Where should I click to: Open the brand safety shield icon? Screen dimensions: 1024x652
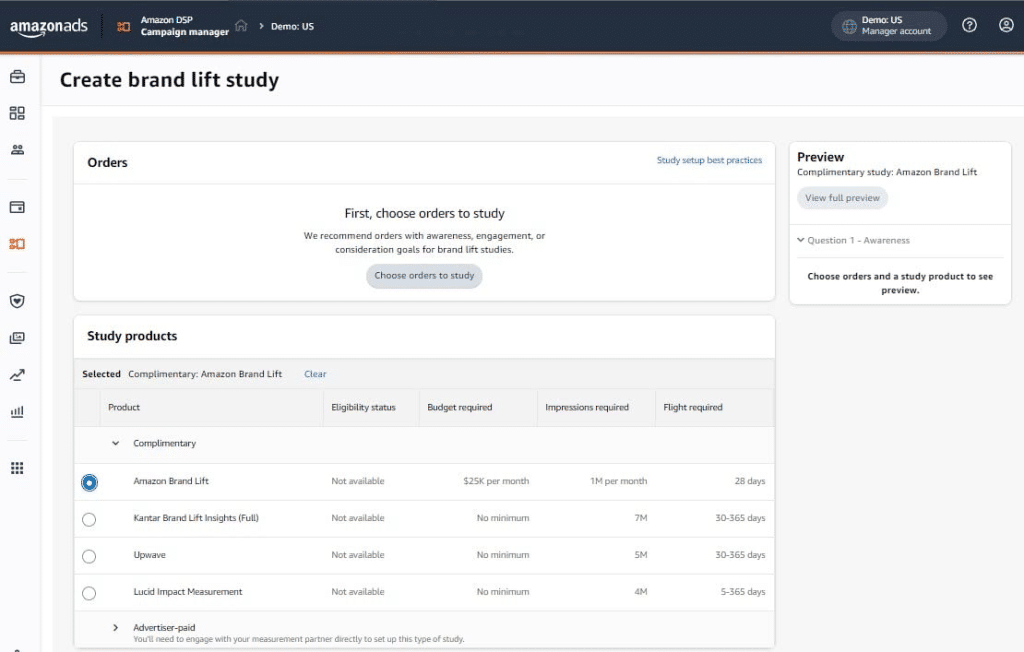click(18, 301)
